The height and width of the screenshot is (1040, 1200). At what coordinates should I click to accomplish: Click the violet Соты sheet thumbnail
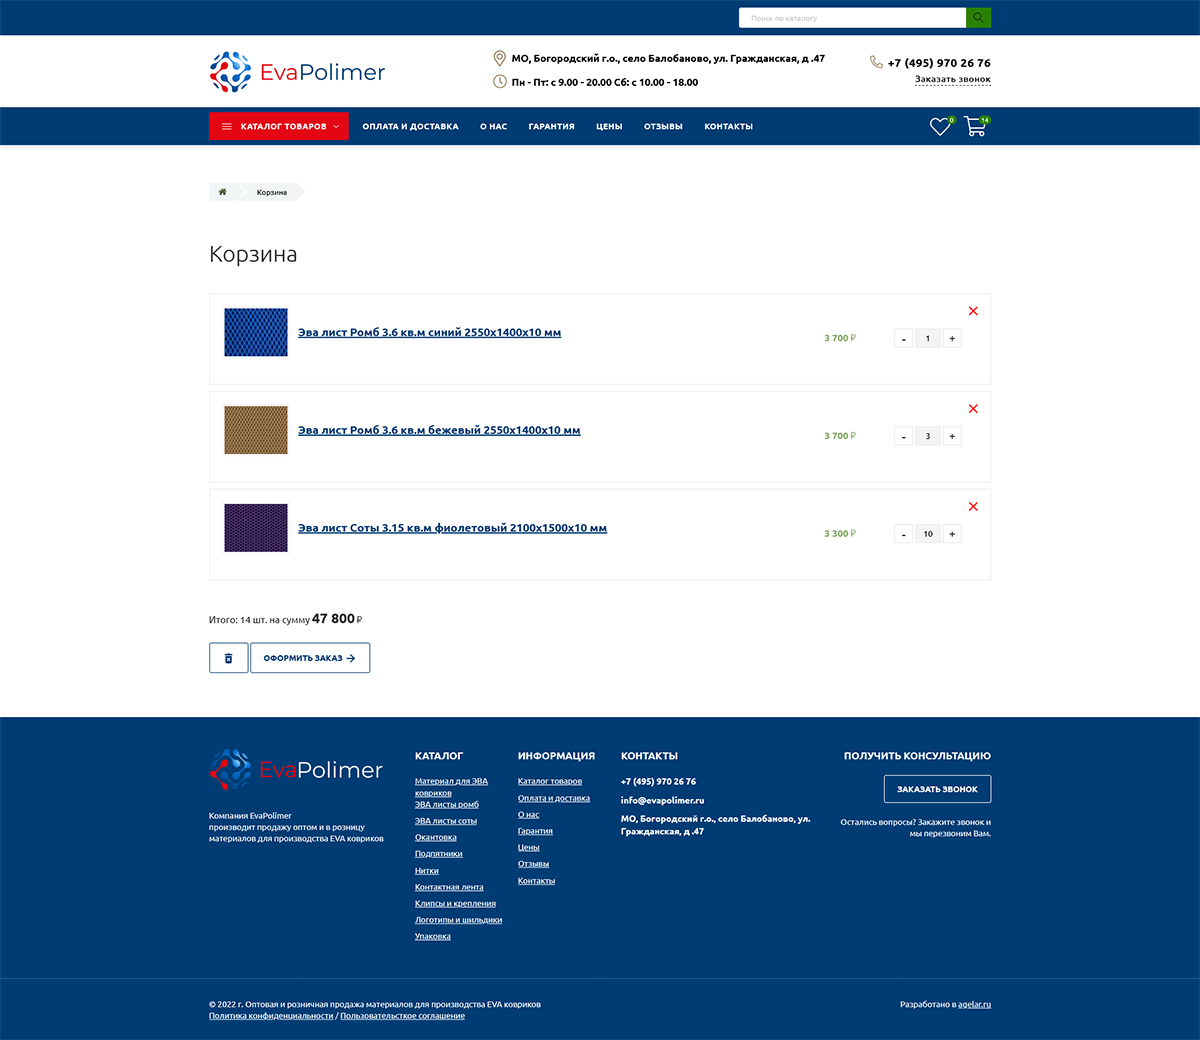coord(256,528)
